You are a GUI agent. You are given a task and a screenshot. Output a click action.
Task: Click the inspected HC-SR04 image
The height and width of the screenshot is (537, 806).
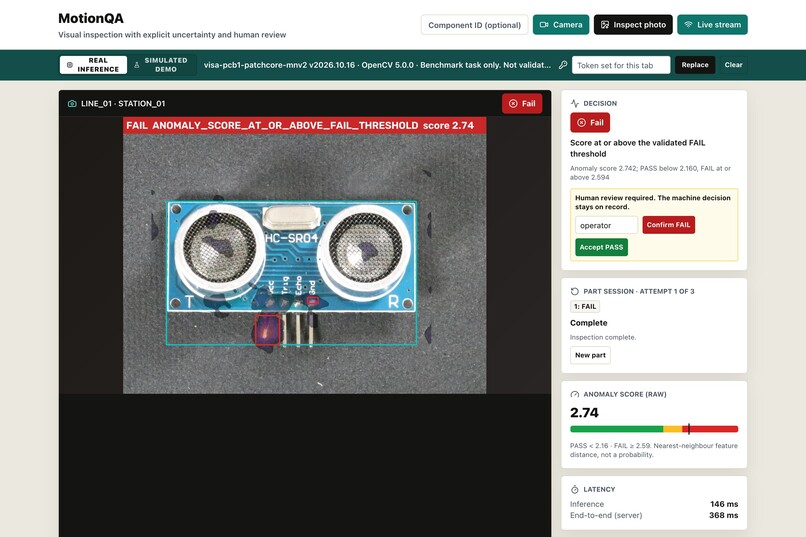point(304,255)
